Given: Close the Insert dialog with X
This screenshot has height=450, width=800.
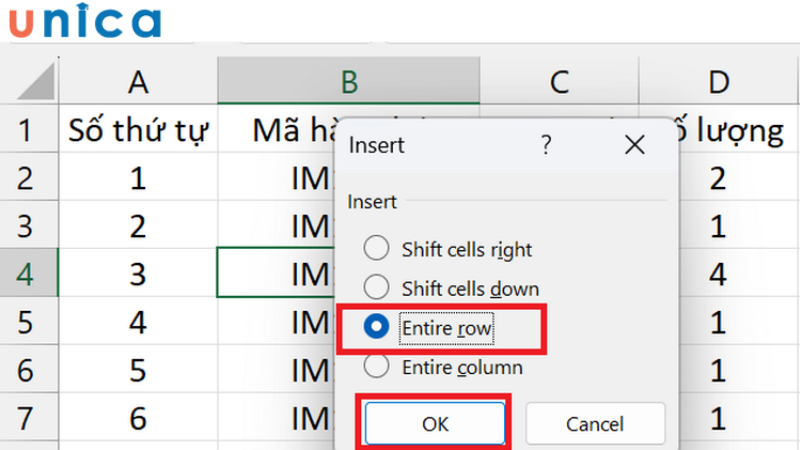Looking at the screenshot, I should point(634,145).
